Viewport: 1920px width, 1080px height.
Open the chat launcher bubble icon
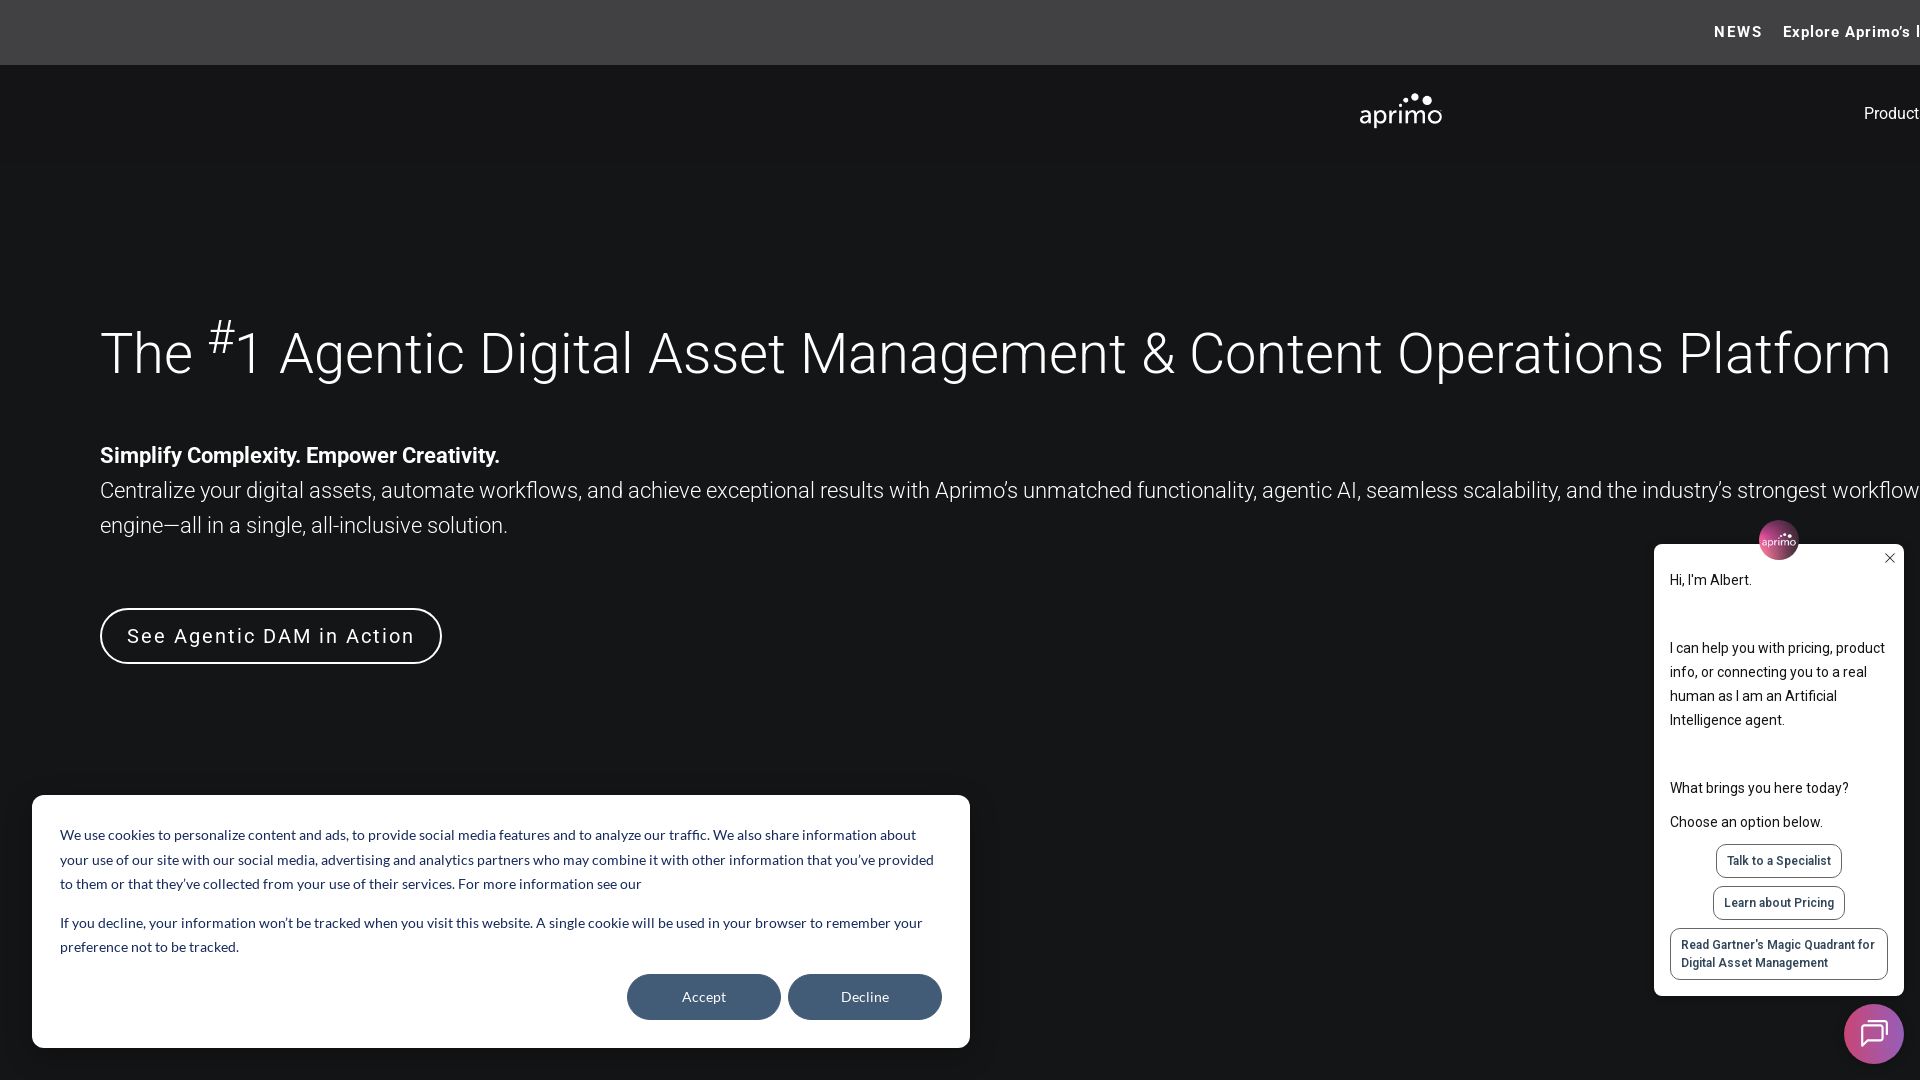click(x=1873, y=1034)
